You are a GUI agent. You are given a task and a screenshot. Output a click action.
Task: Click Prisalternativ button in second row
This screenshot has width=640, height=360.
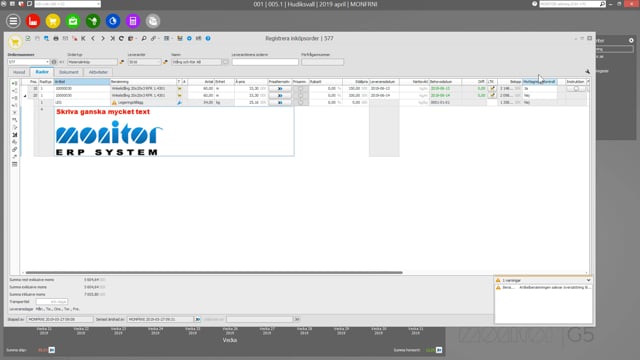point(280,95)
